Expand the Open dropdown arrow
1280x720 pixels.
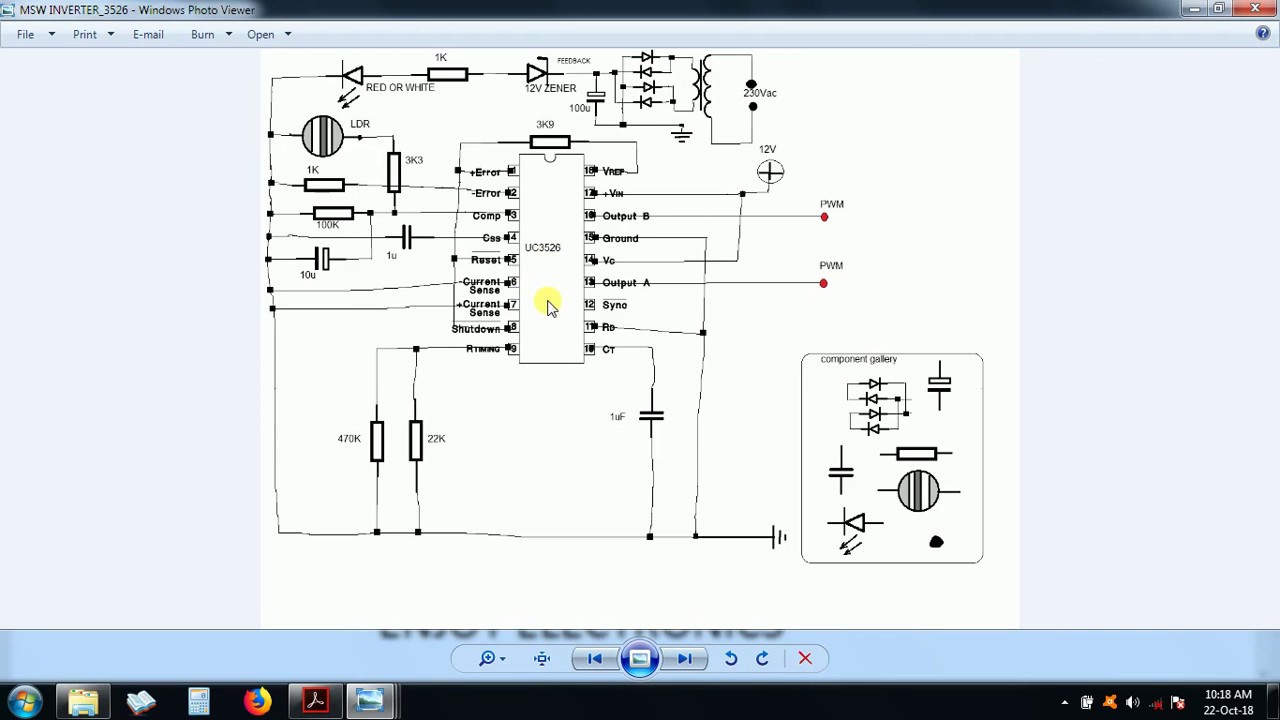point(288,34)
